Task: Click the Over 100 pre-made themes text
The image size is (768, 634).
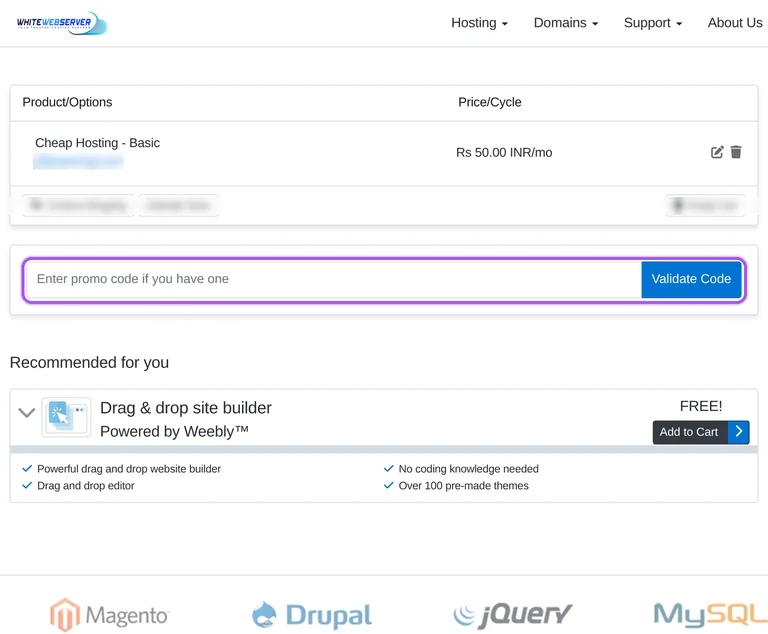Action: pyautogui.click(x=463, y=486)
